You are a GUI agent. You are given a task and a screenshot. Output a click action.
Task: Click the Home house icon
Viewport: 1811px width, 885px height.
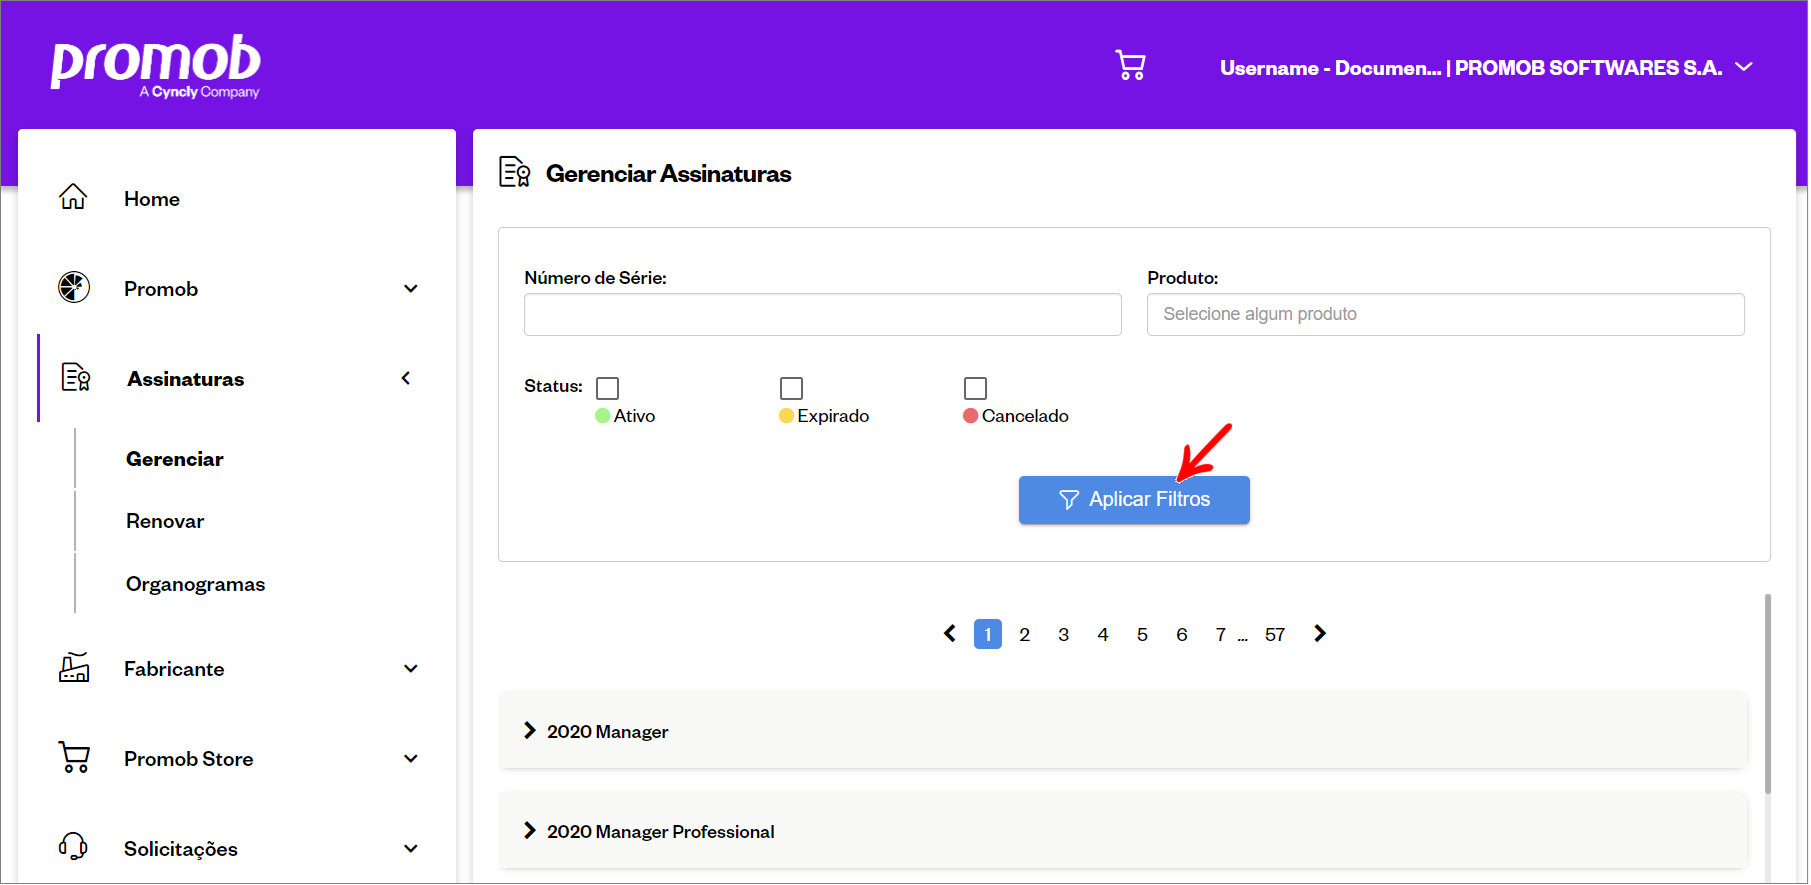coord(73,196)
